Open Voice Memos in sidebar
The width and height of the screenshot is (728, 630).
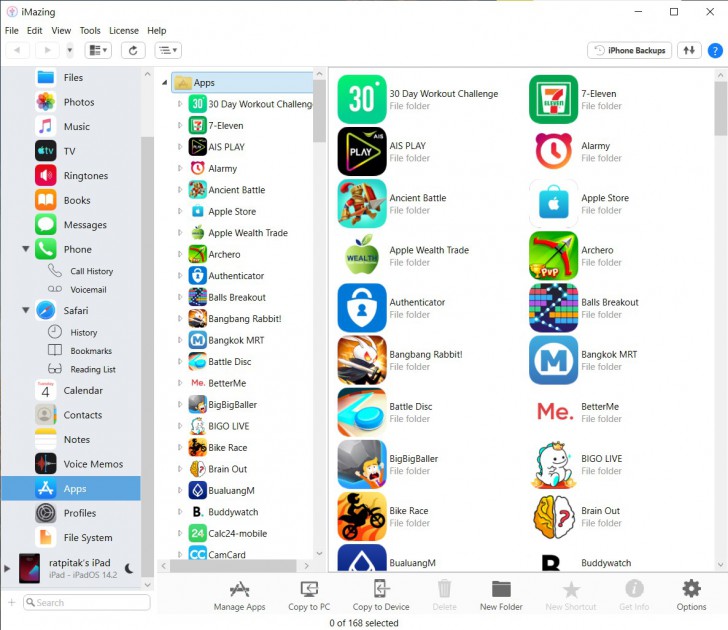coord(93,464)
